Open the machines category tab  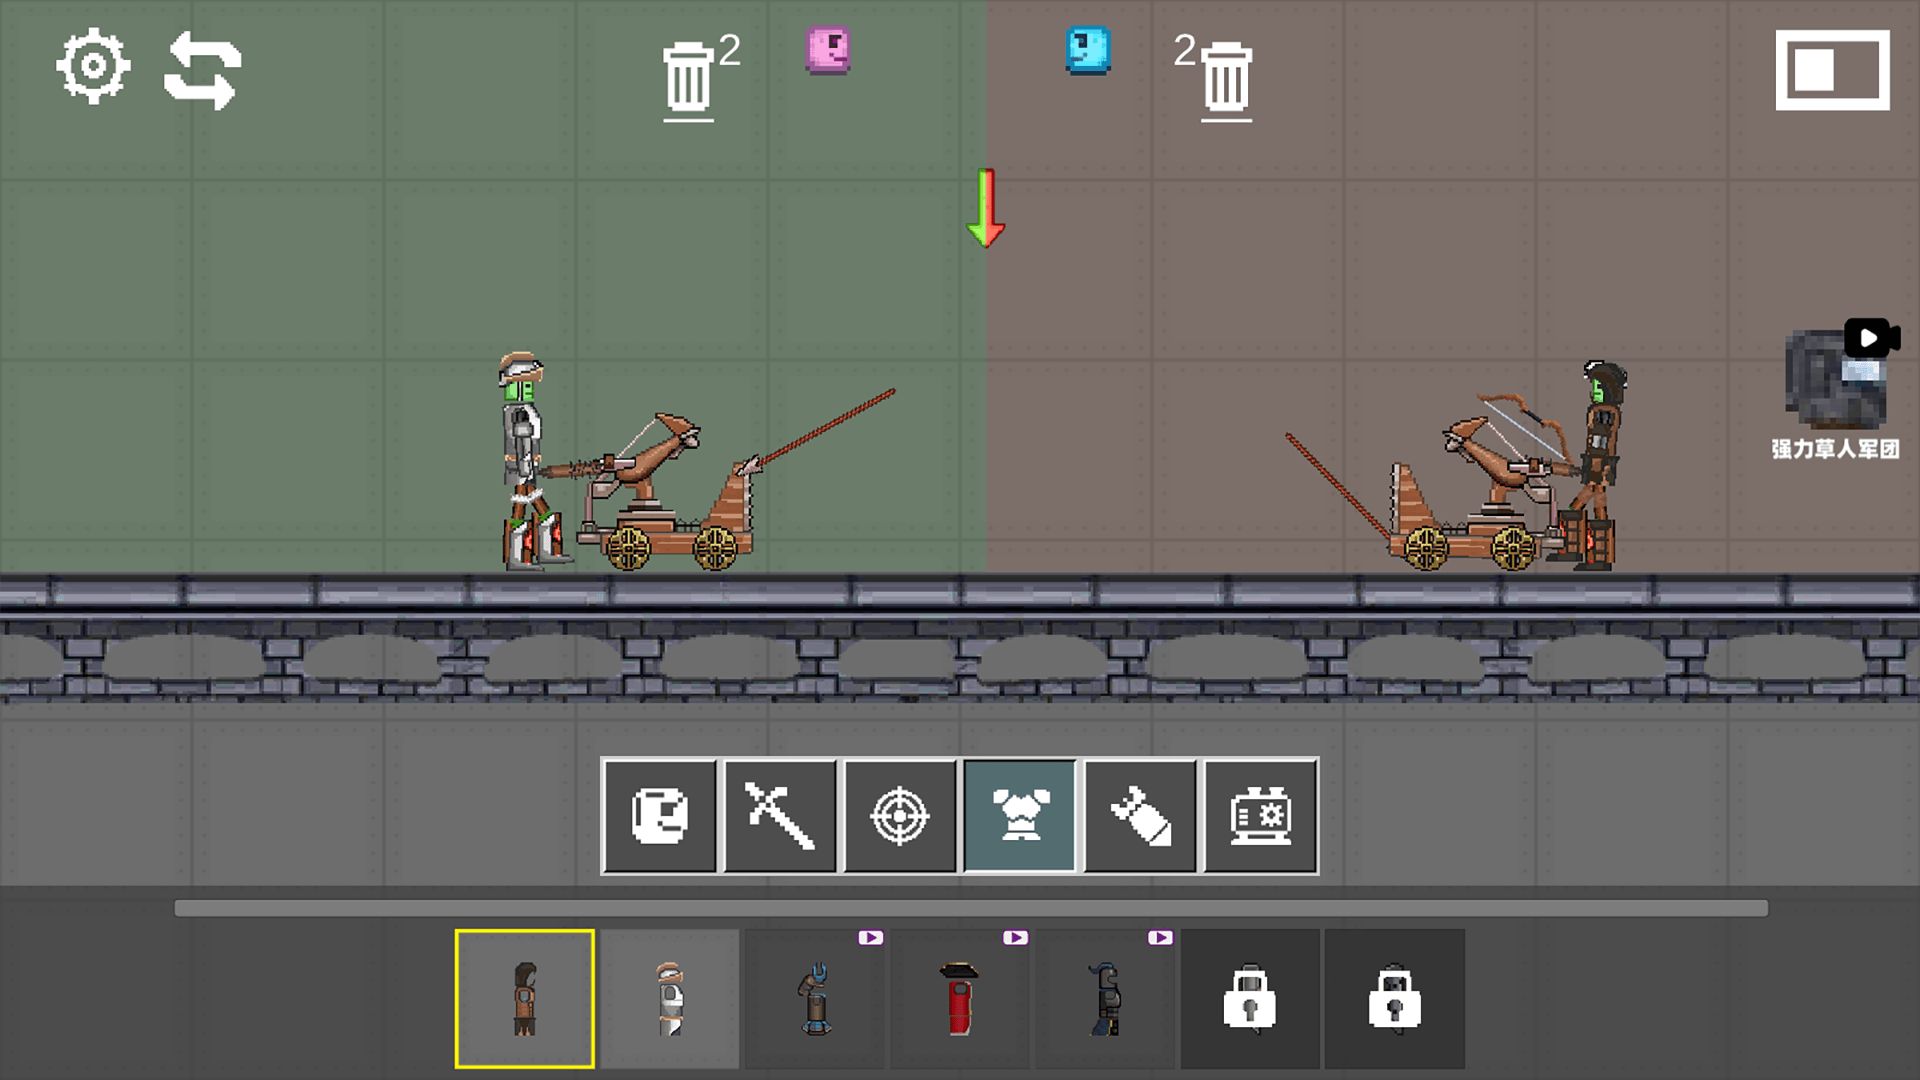[1260, 816]
